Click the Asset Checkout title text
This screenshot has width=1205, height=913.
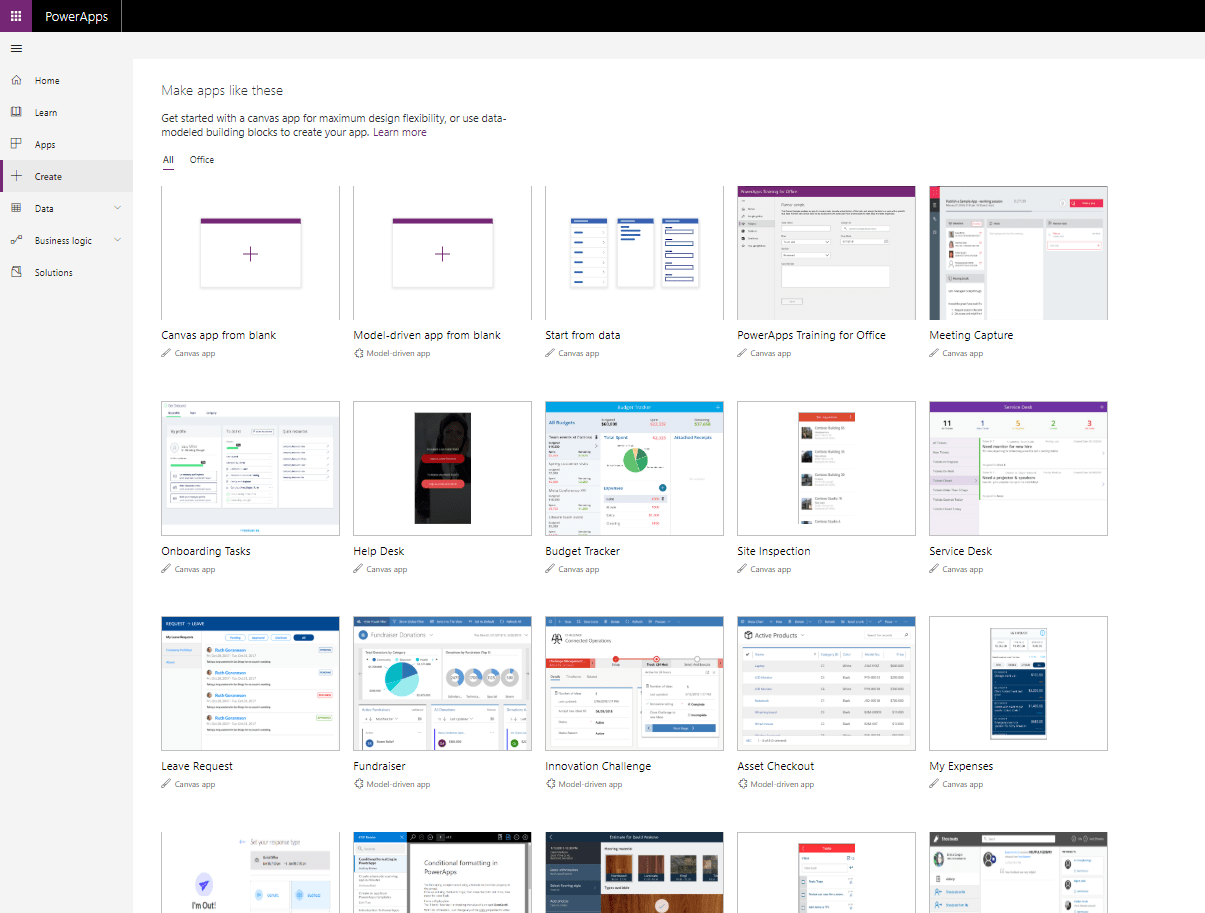click(x=775, y=766)
